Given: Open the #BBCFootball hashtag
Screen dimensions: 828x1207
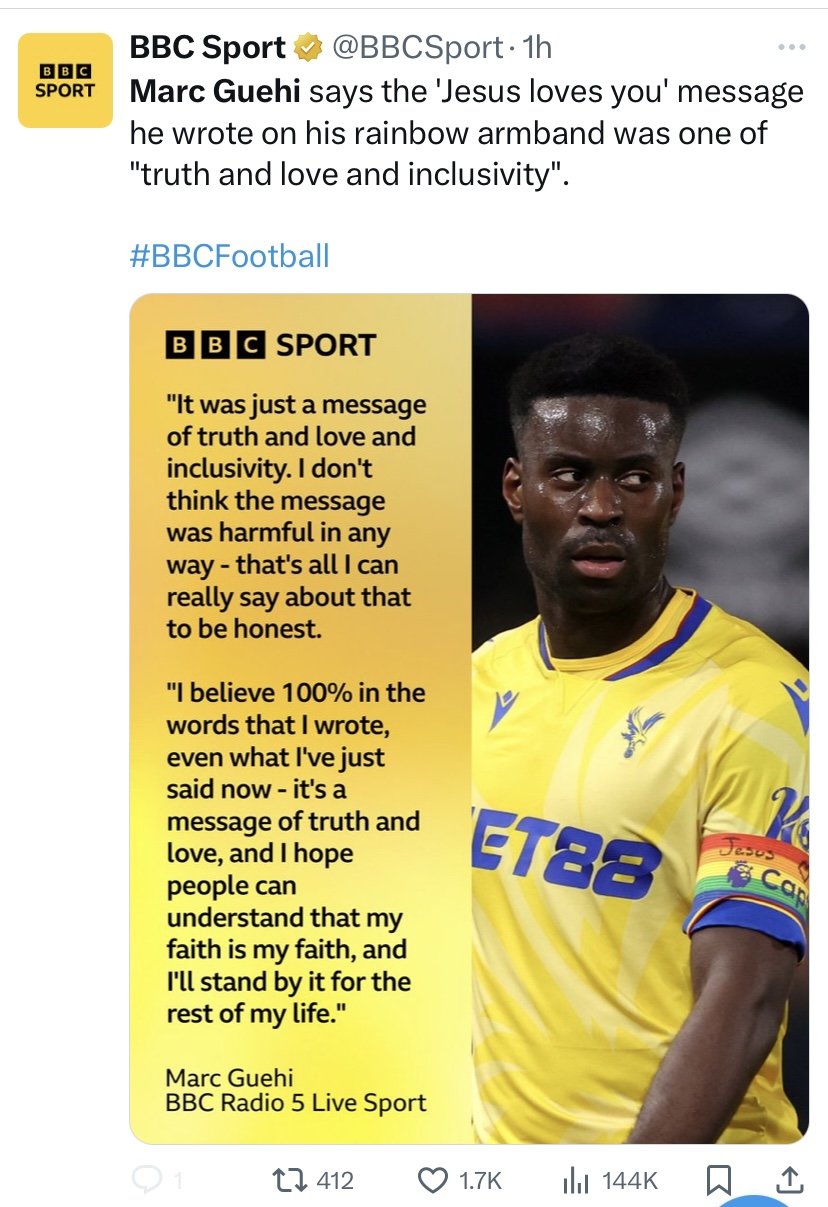Looking at the screenshot, I should point(230,256).
